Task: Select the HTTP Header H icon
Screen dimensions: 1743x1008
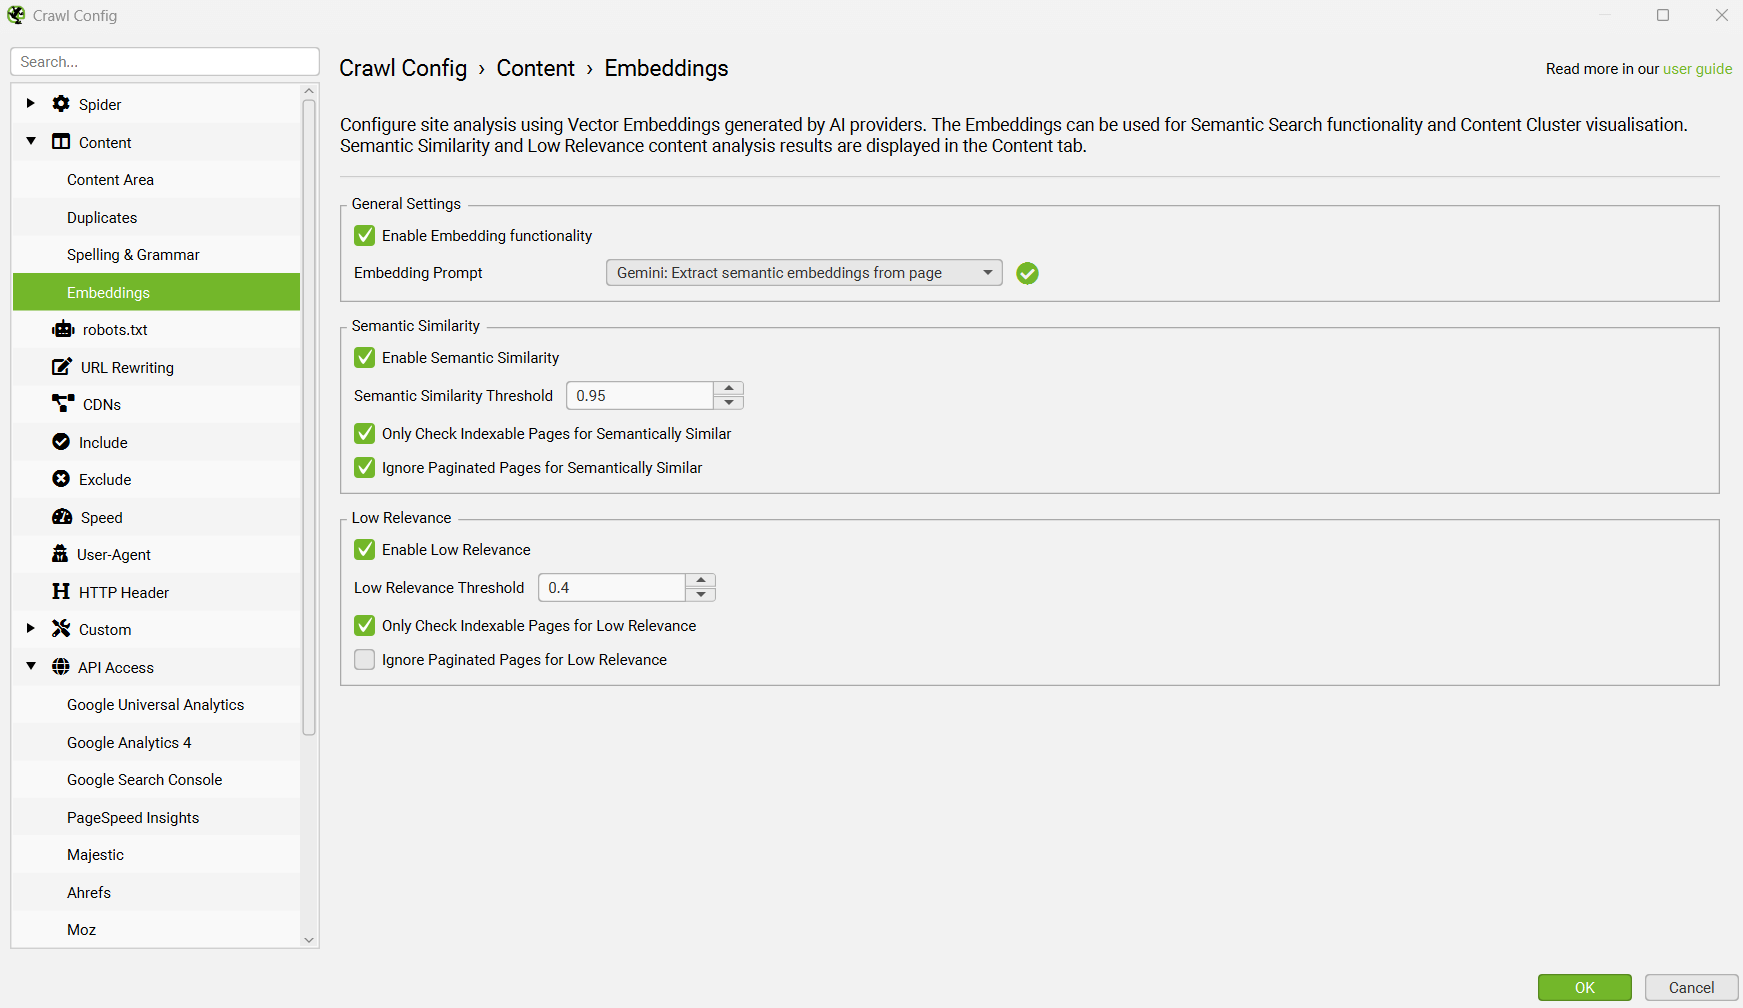Action: click(x=61, y=592)
